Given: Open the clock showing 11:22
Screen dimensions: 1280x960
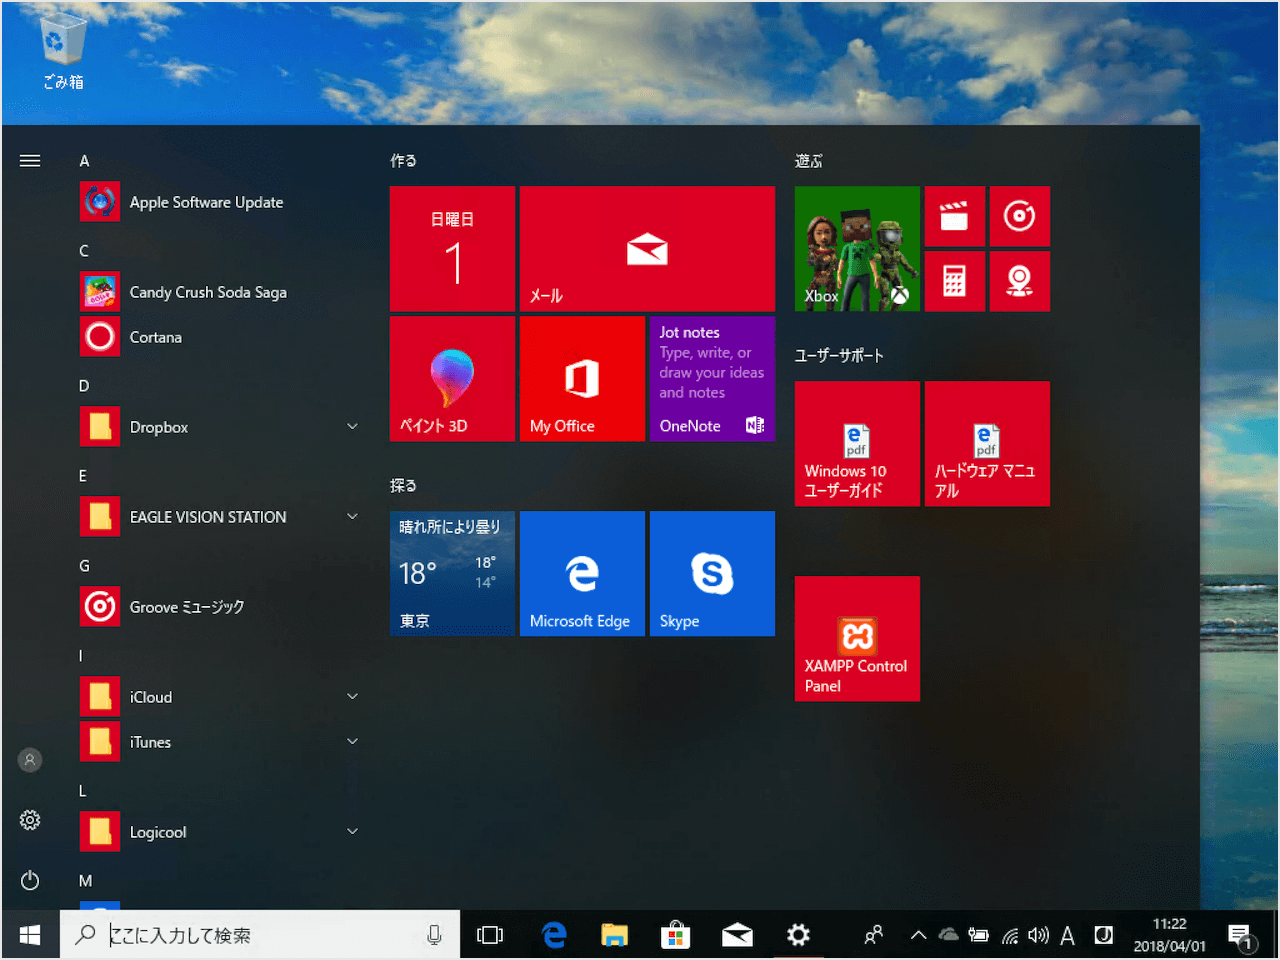Looking at the screenshot, I should [1169, 935].
